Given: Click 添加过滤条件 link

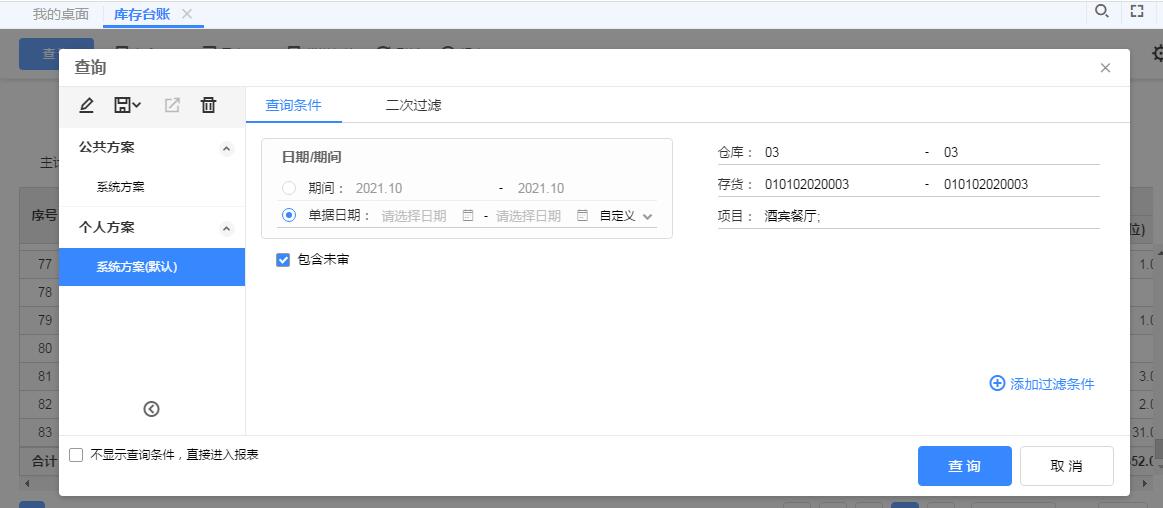Looking at the screenshot, I should pos(1042,383).
